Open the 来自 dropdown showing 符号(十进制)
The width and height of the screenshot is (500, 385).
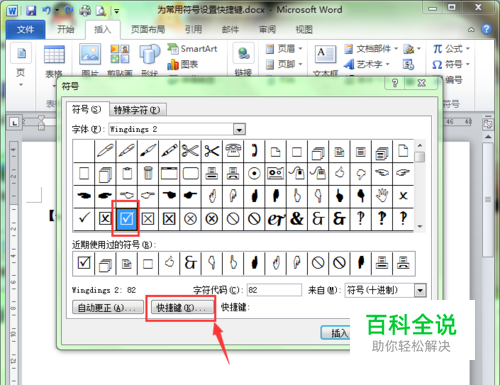pos(420,290)
